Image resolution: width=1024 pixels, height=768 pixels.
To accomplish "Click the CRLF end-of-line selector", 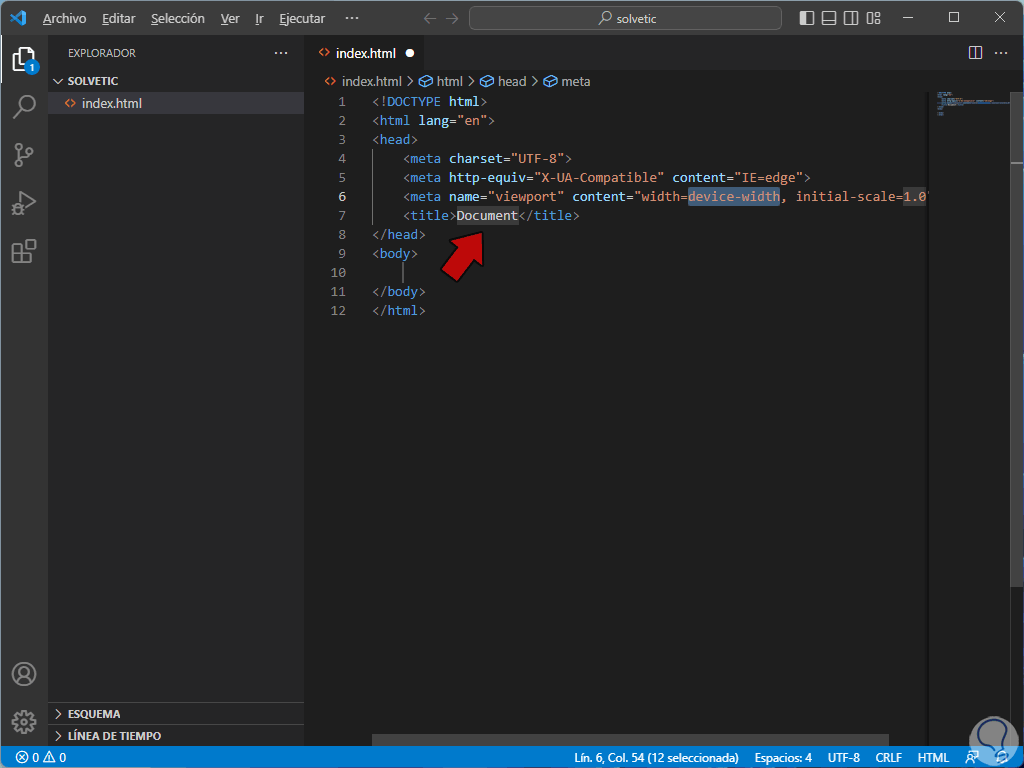I will tap(888, 757).
